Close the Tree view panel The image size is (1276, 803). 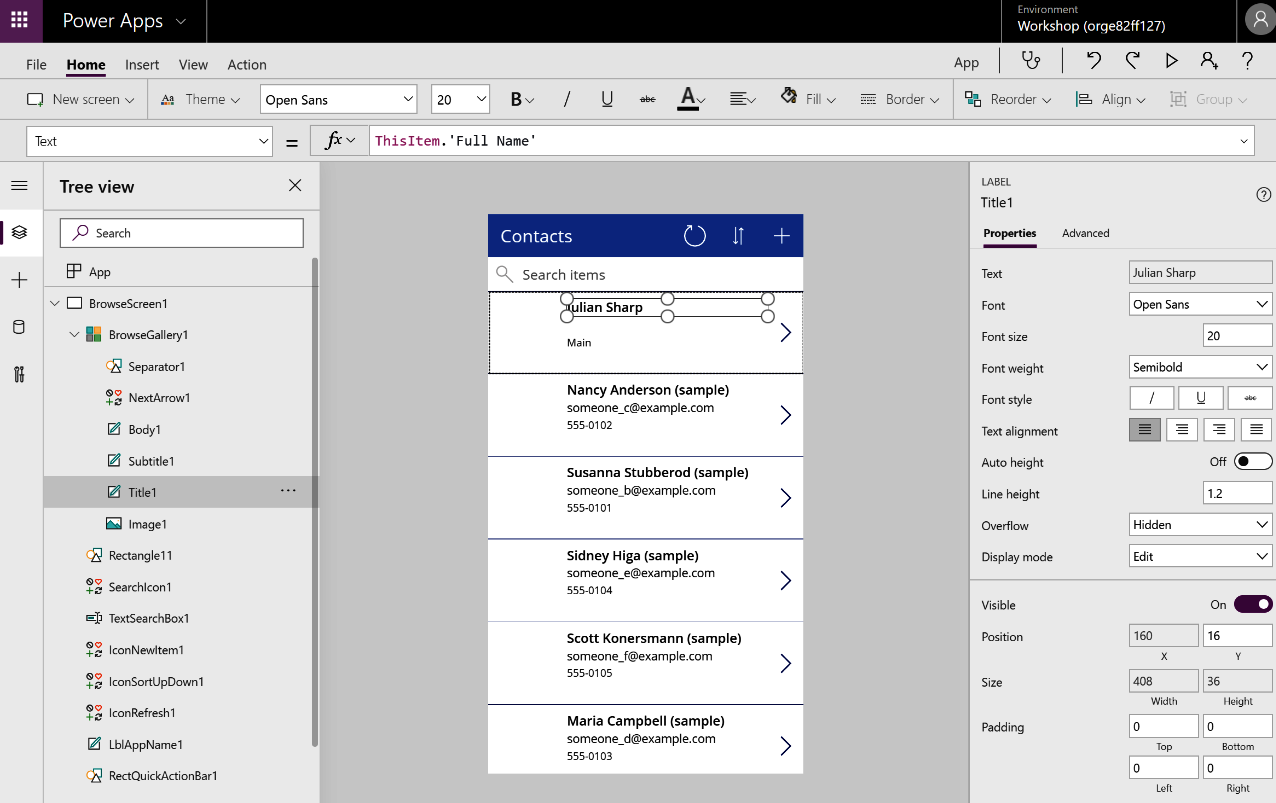[x=295, y=185]
